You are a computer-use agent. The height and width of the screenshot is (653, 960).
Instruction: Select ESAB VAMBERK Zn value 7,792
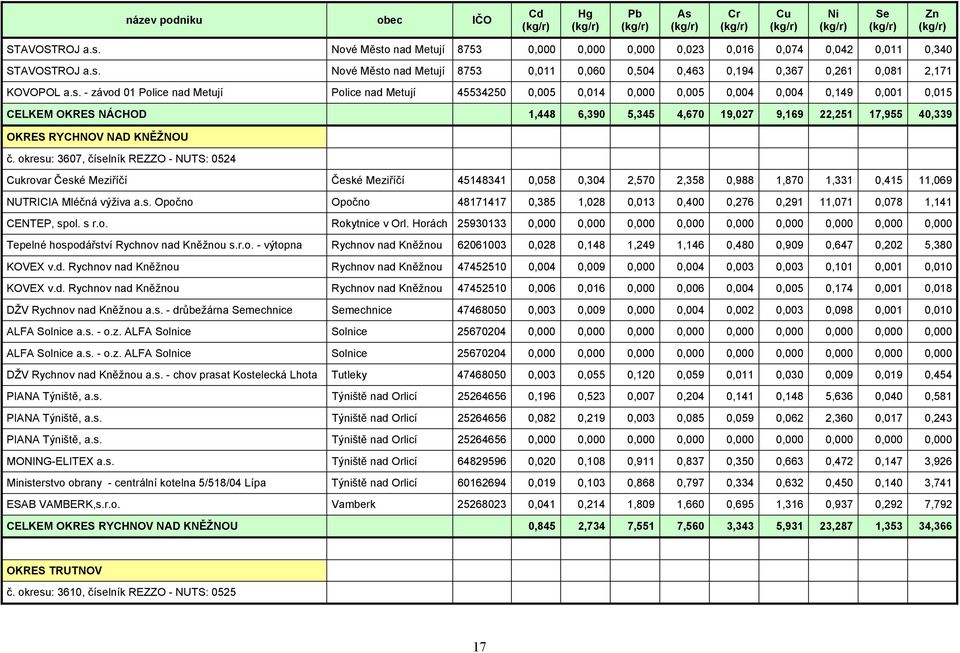[938, 504]
